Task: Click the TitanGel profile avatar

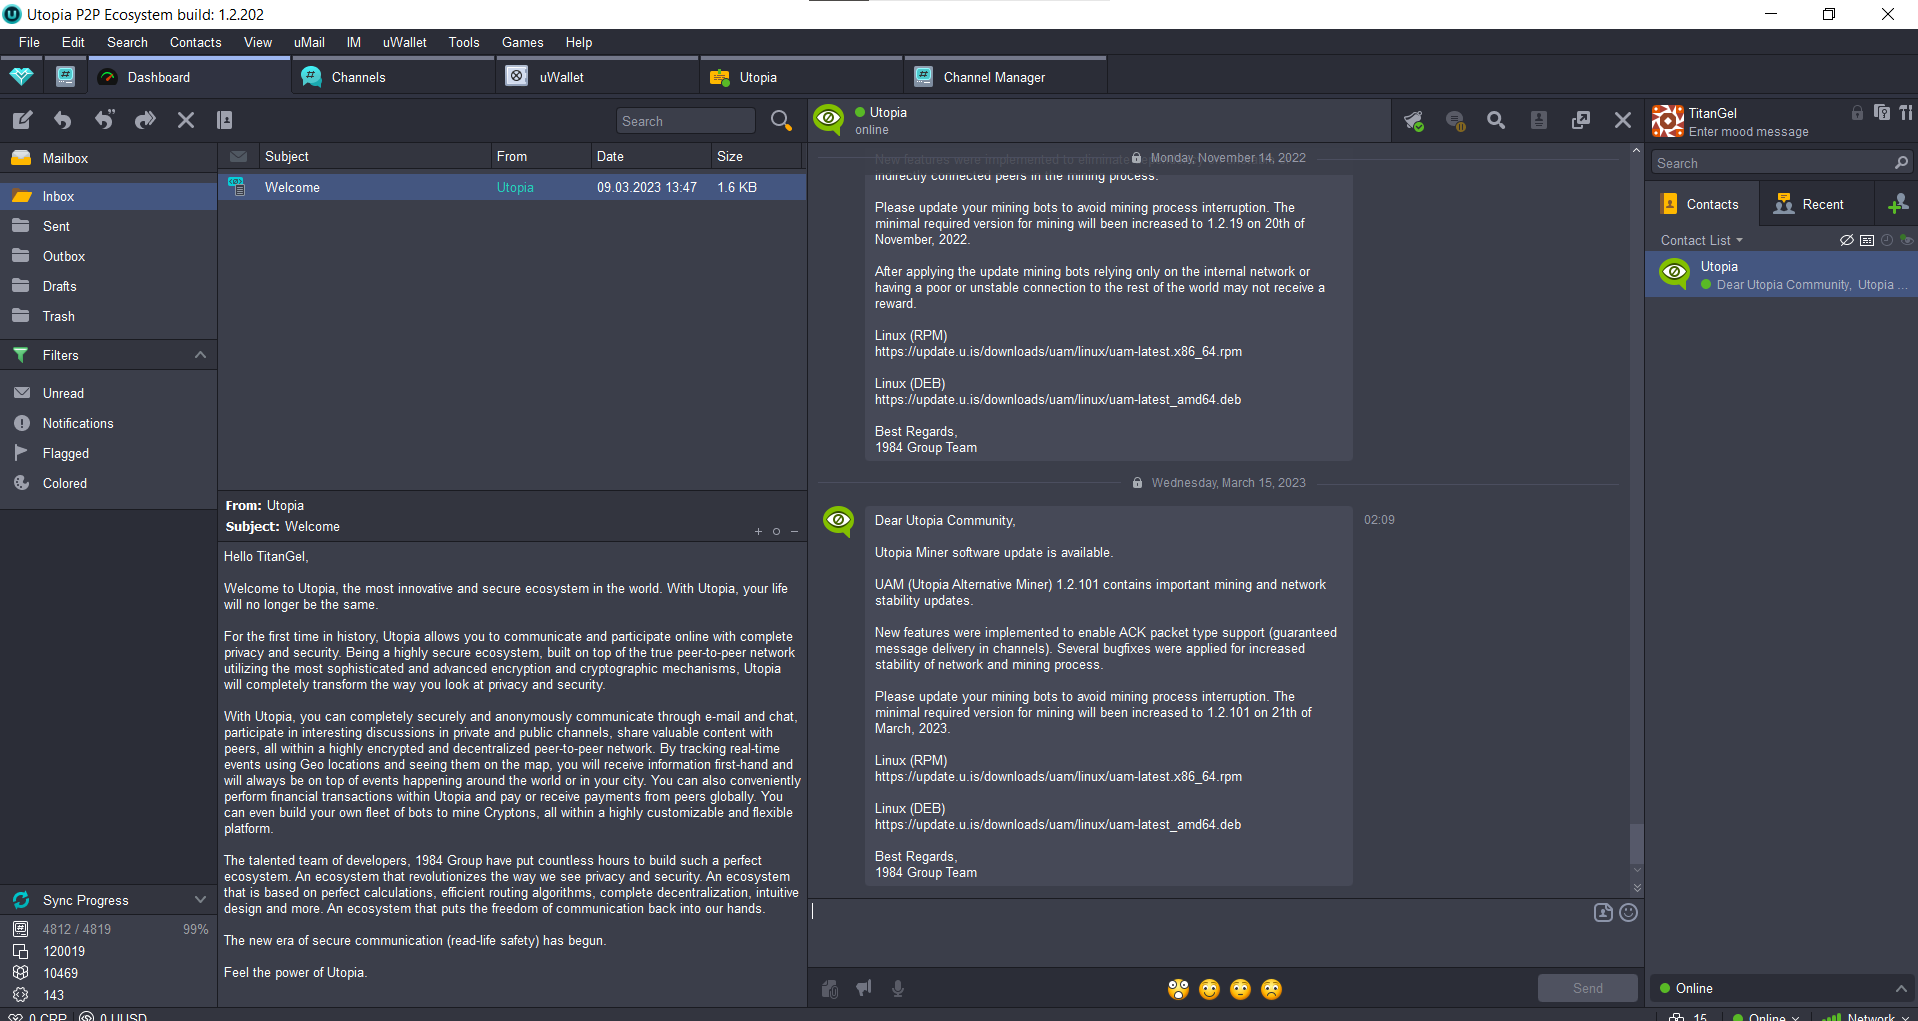Action: click(1668, 121)
